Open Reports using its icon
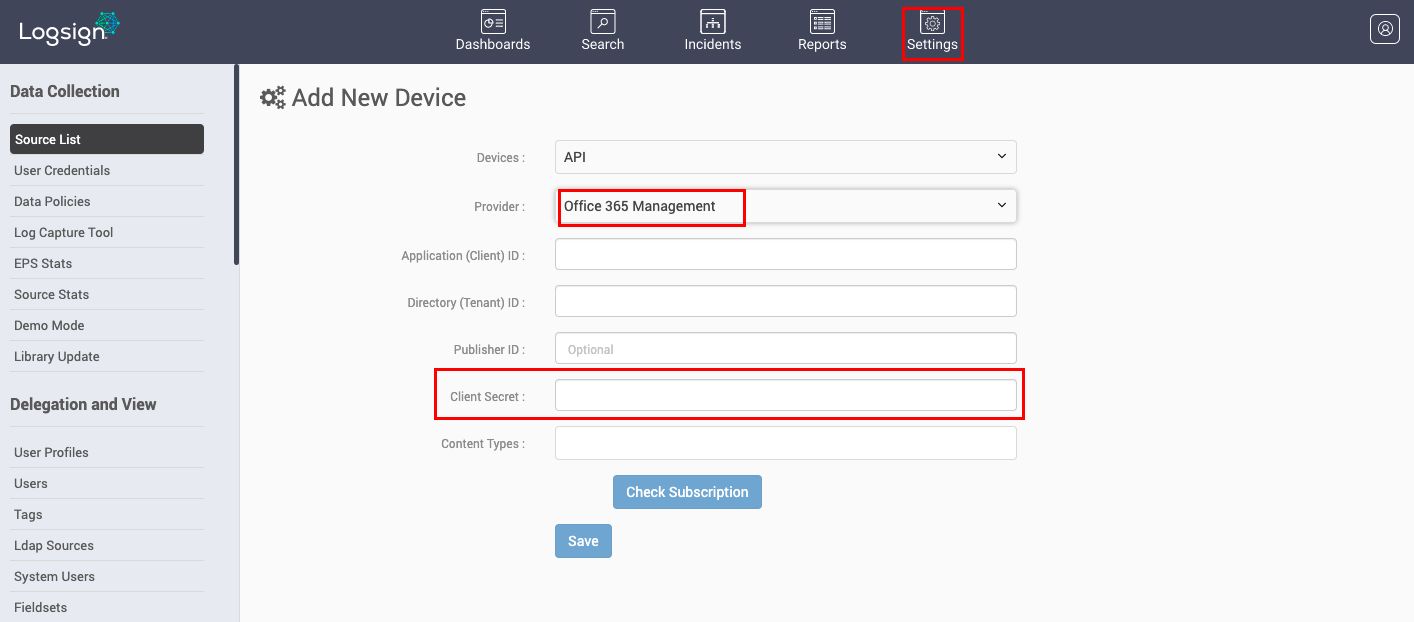Screen dimensions: 1414x622 point(821,29)
